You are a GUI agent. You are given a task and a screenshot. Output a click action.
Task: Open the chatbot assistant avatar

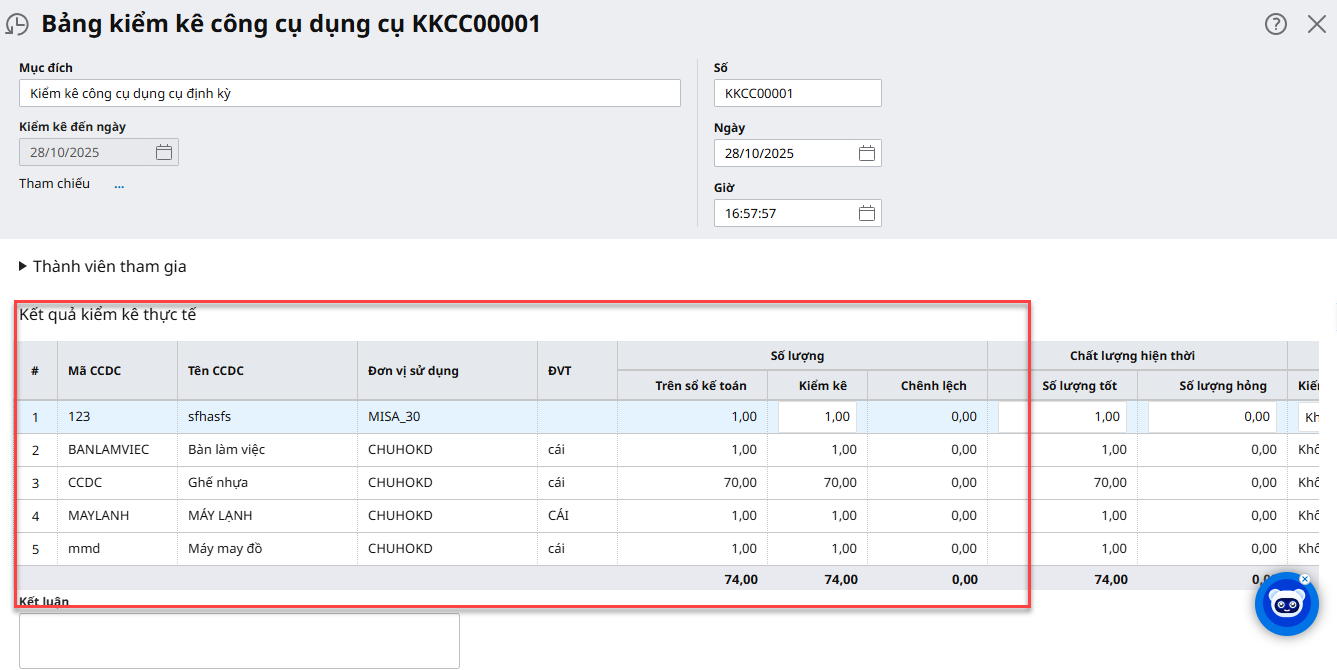point(1286,604)
